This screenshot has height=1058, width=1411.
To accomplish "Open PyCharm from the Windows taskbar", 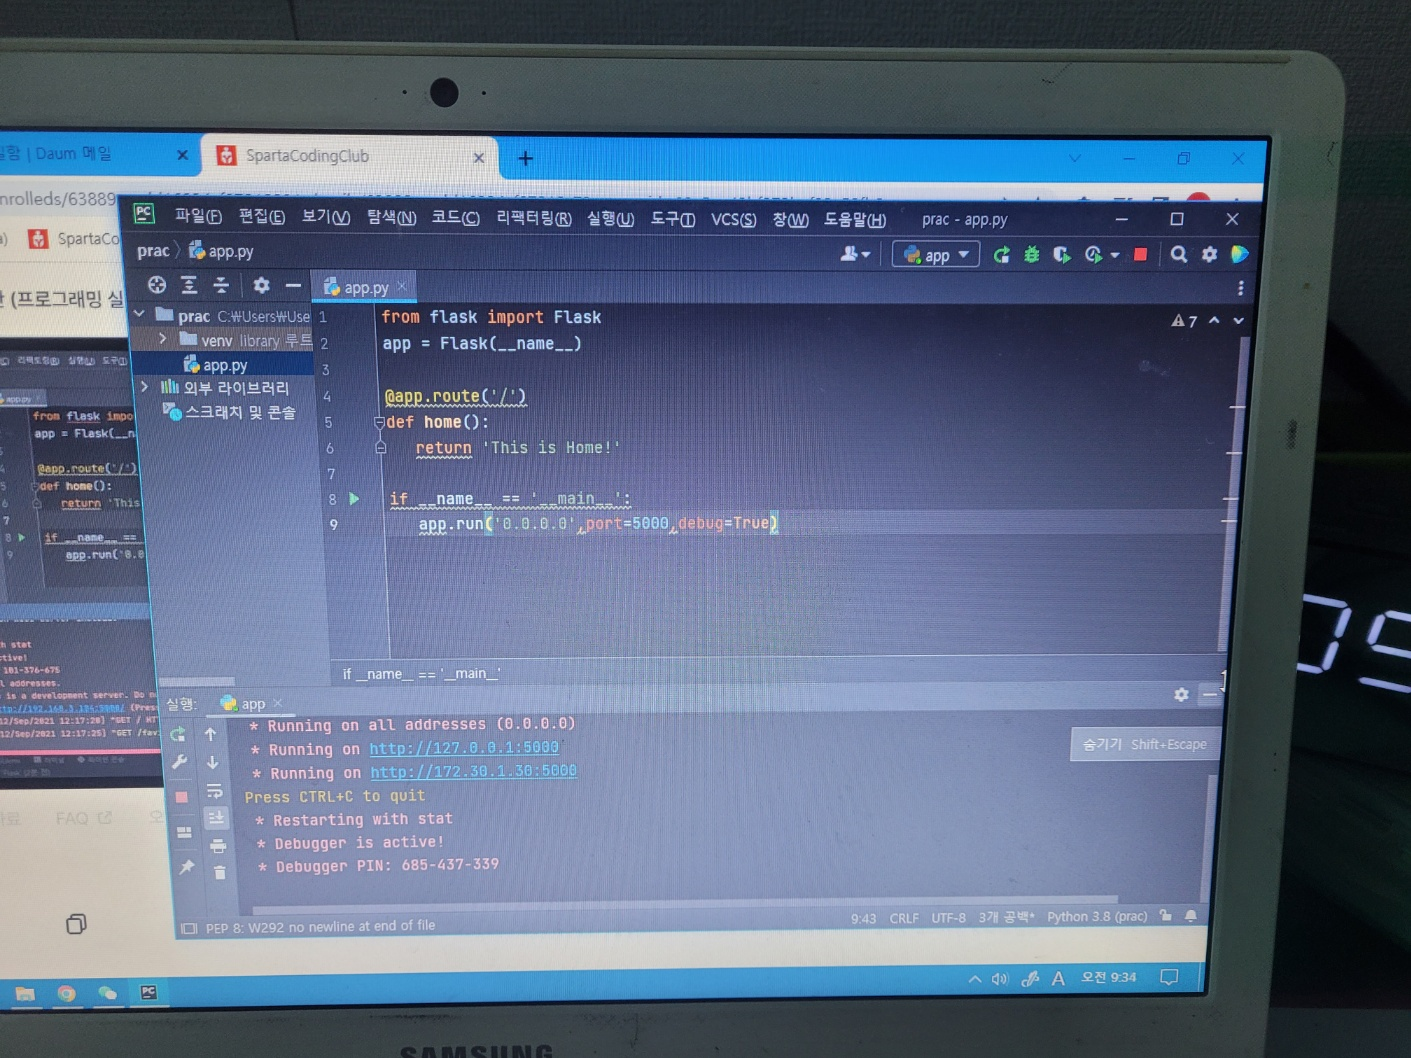I will coord(148,992).
